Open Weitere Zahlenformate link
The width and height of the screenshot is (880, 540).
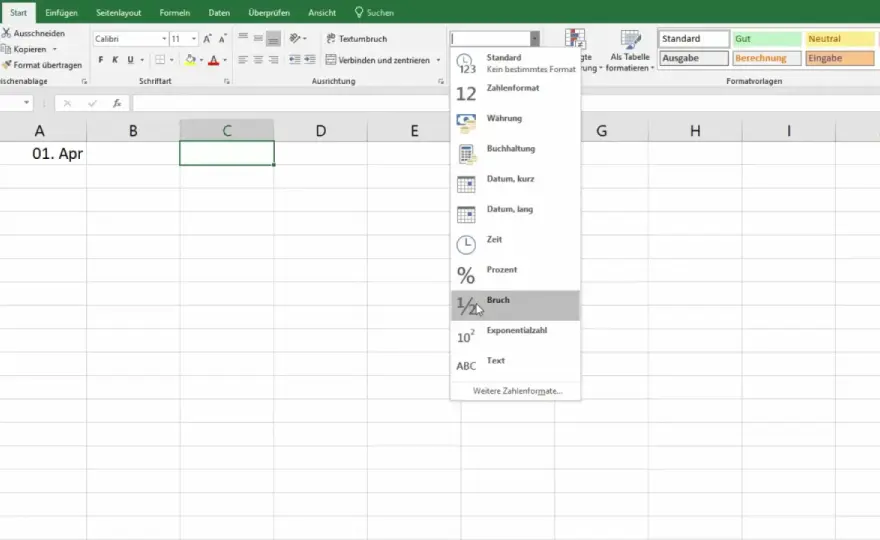517,391
